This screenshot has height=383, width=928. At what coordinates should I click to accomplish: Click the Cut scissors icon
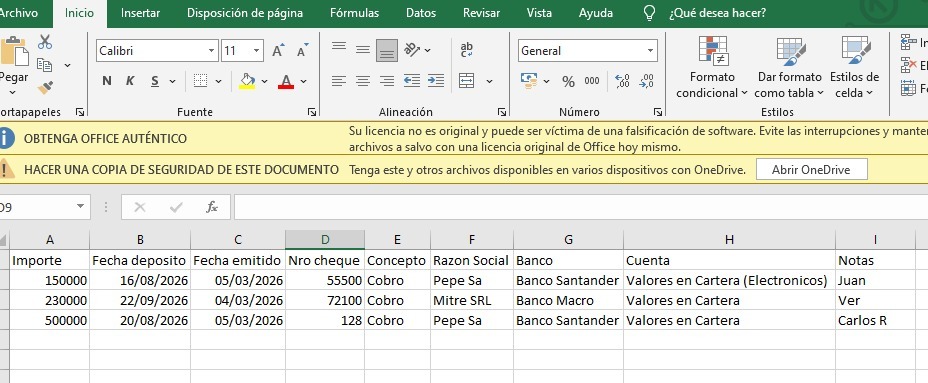tap(45, 42)
